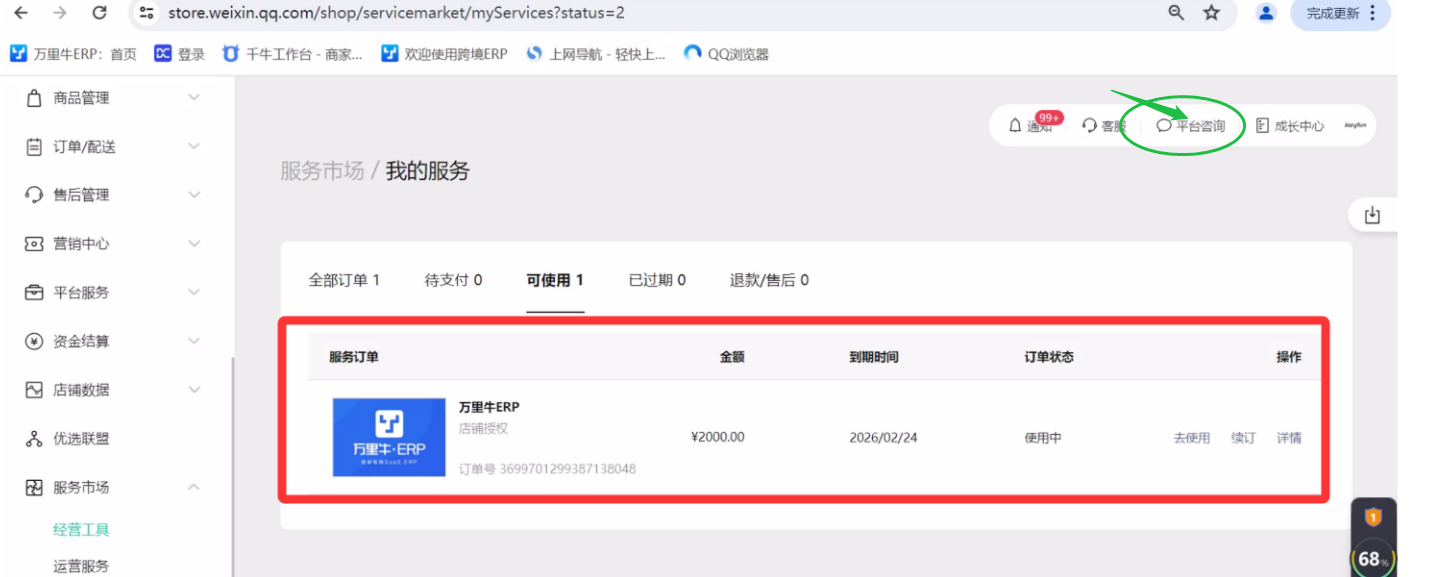Open the 登录 bookmark
The height and width of the screenshot is (577, 1444).
pos(180,54)
